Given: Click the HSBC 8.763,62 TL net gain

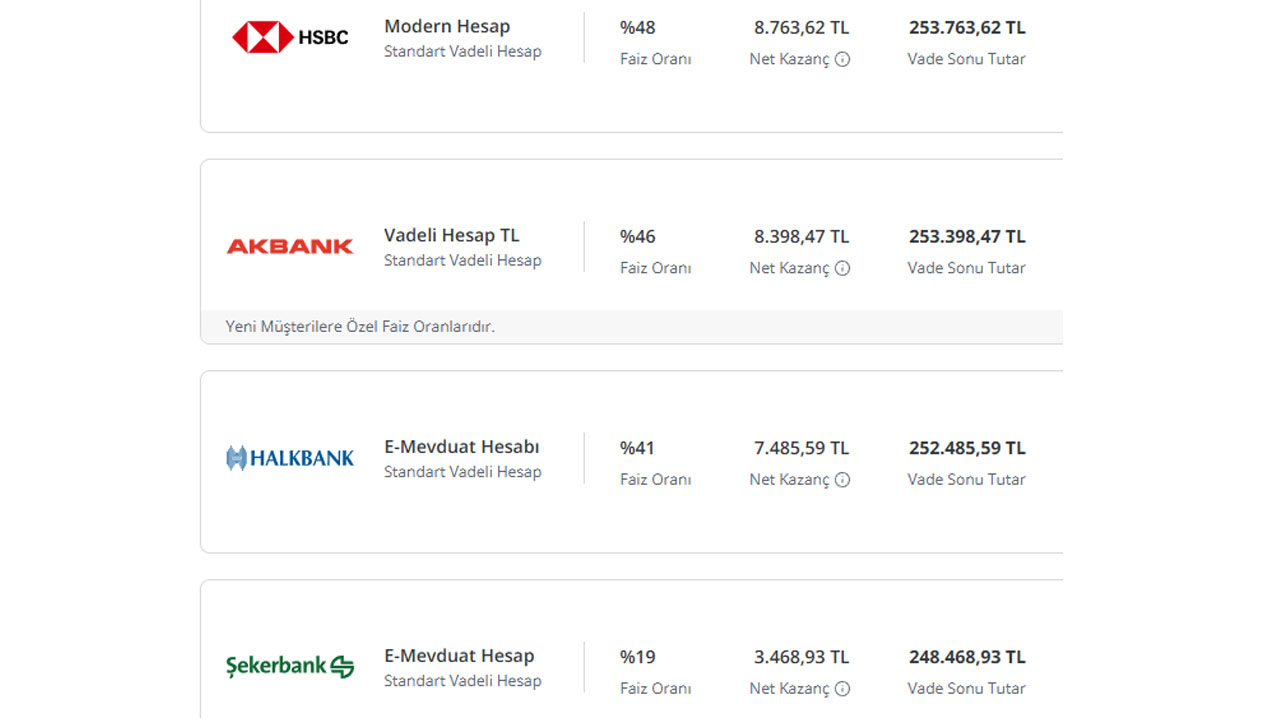Looking at the screenshot, I should [x=801, y=28].
